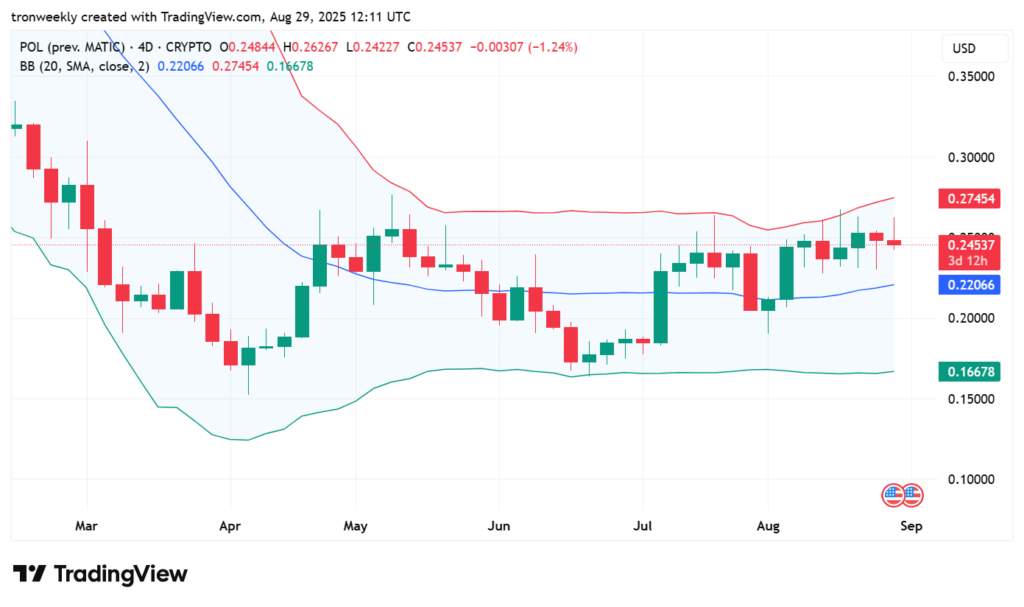The height and width of the screenshot is (607, 1024).
Task: Click the rightmost US flag event marker
Action: pos(911,494)
